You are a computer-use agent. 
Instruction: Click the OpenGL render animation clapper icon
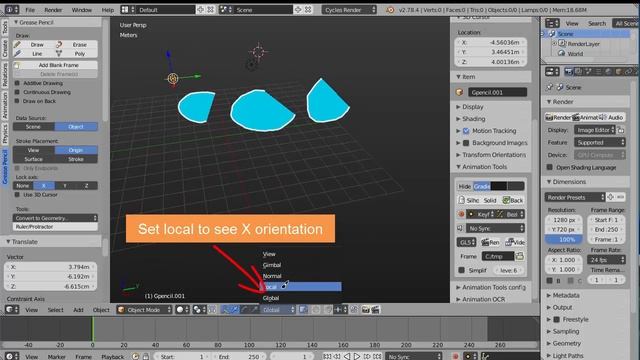[x=375, y=310]
